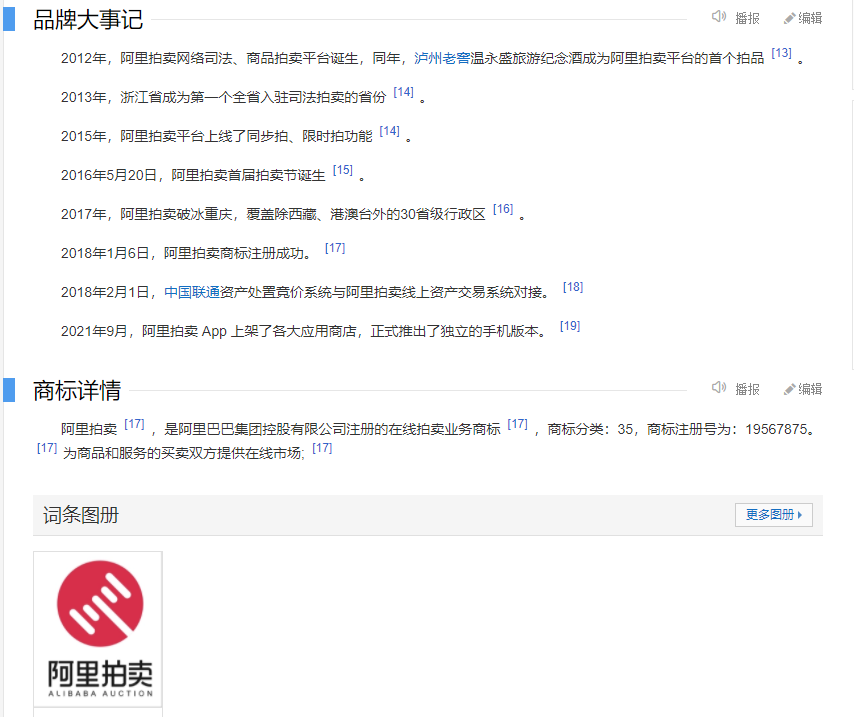This screenshot has width=854, height=717.
Task: Click speaker icon beside 商标详情 heading
Action: pos(718,387)
